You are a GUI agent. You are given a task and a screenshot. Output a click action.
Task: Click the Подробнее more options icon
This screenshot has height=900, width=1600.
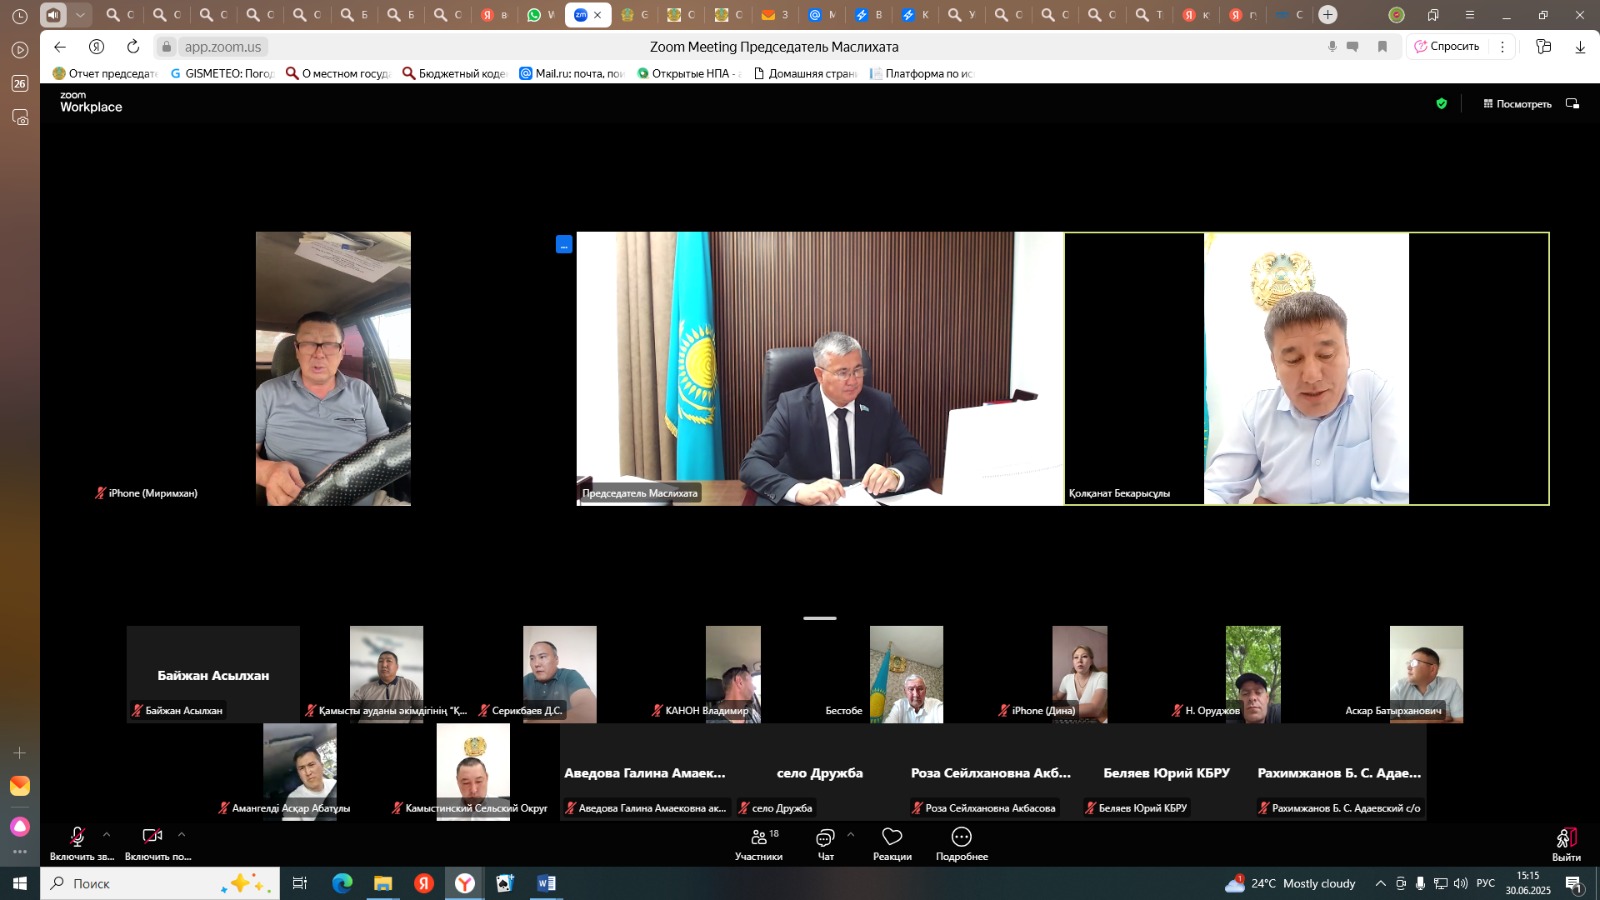[x=961, y=838]
